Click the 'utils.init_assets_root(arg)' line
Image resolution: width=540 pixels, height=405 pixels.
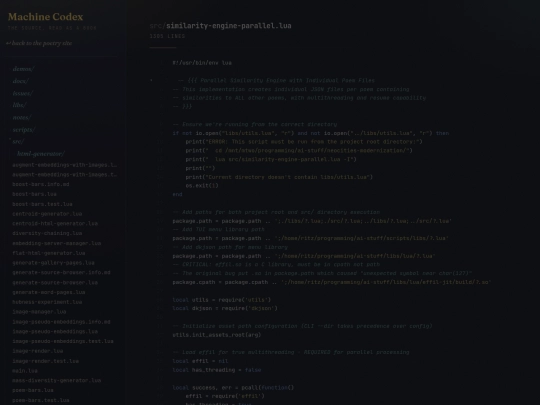click(217, 335)
